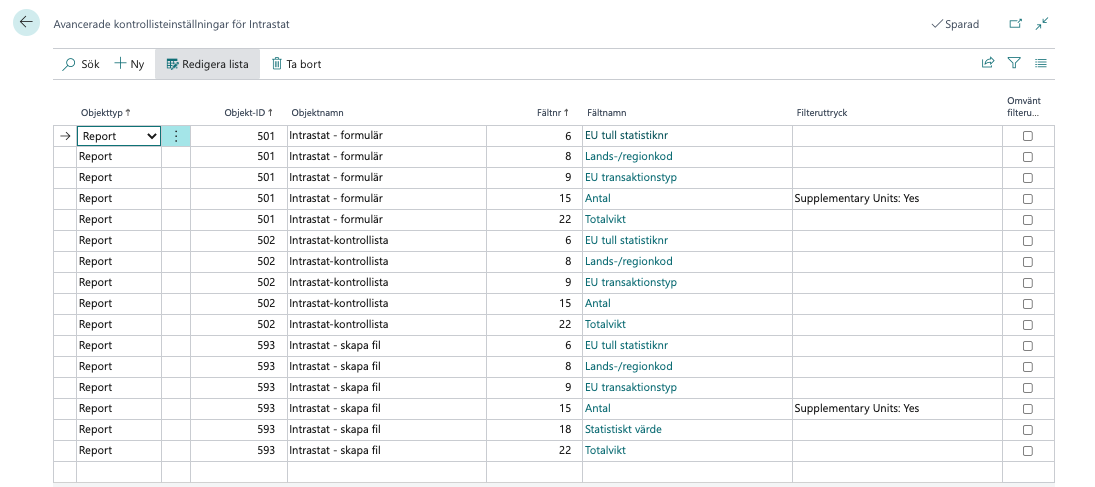Screen dimensions: 1095x487
Task: Toggle checkbox for first EU tull statistiknr row
Action: pos(1027,136)
